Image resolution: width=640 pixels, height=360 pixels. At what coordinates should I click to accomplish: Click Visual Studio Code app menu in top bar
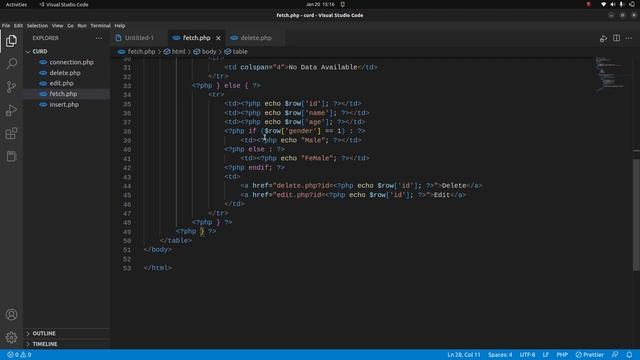click(x=64, y=4)
